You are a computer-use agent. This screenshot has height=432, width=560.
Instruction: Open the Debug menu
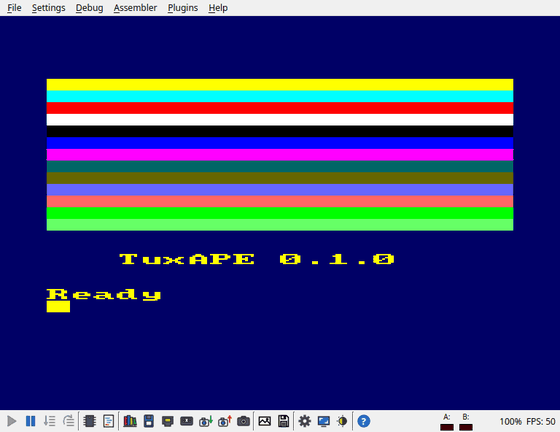89,8
